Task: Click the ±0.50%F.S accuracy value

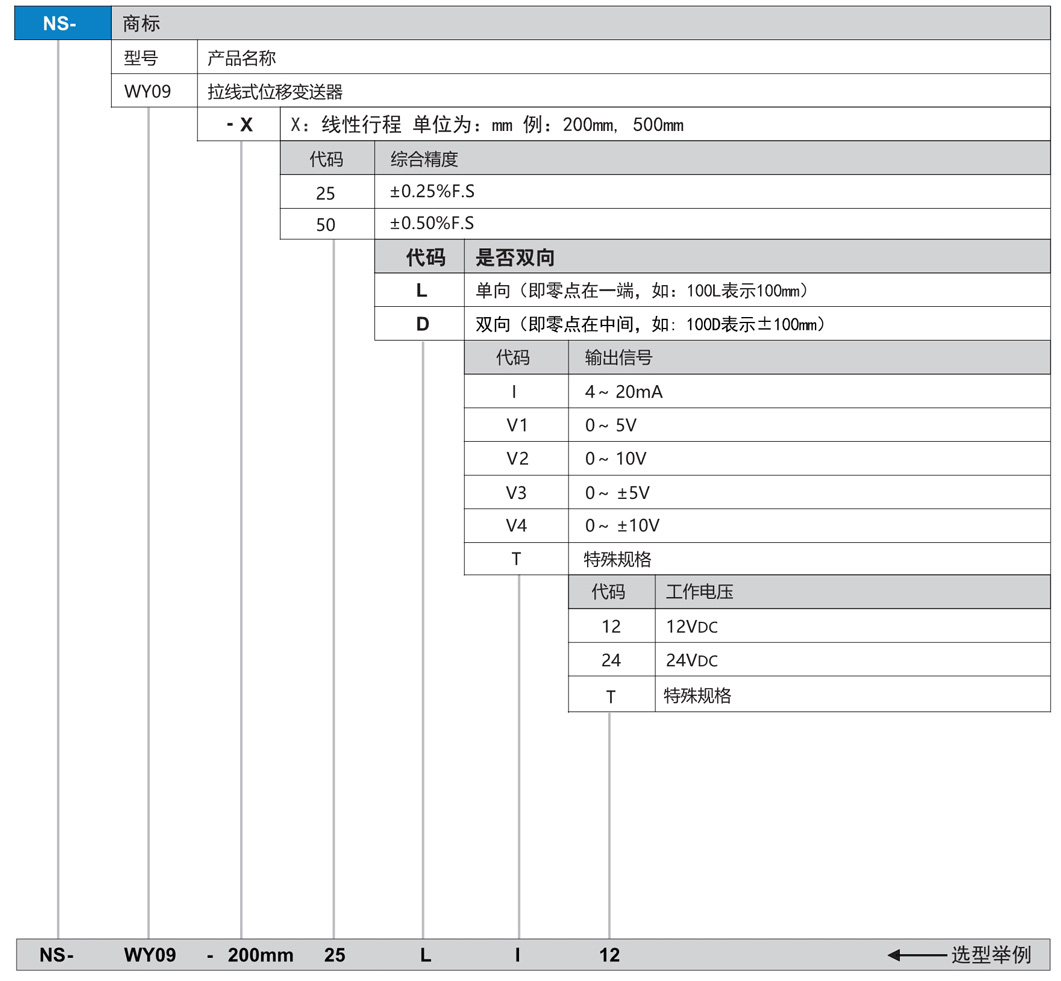Action: (431, 224)
